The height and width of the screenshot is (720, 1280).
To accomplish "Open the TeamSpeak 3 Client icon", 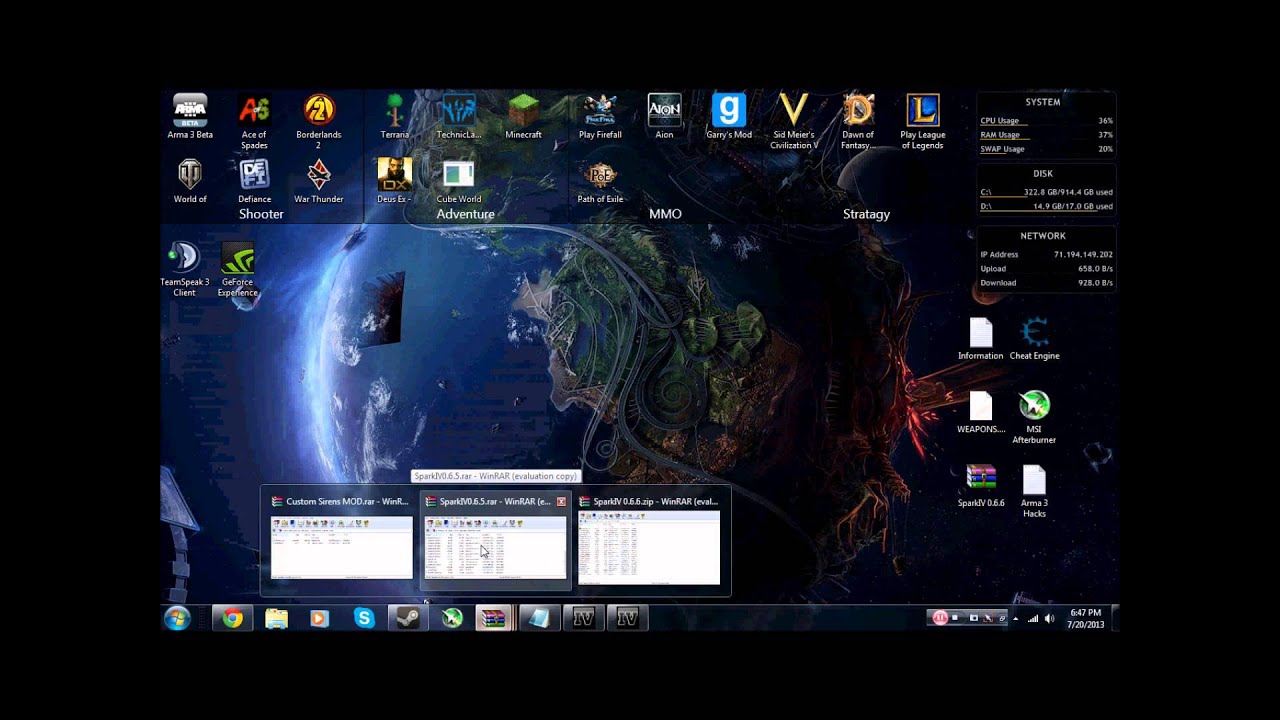I will tap(185, 269).
